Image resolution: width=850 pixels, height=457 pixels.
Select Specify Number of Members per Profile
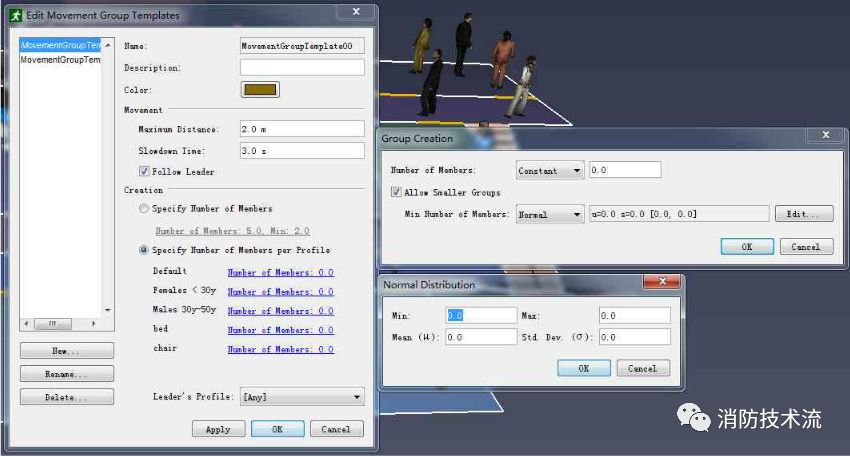[x=145, y=250]
